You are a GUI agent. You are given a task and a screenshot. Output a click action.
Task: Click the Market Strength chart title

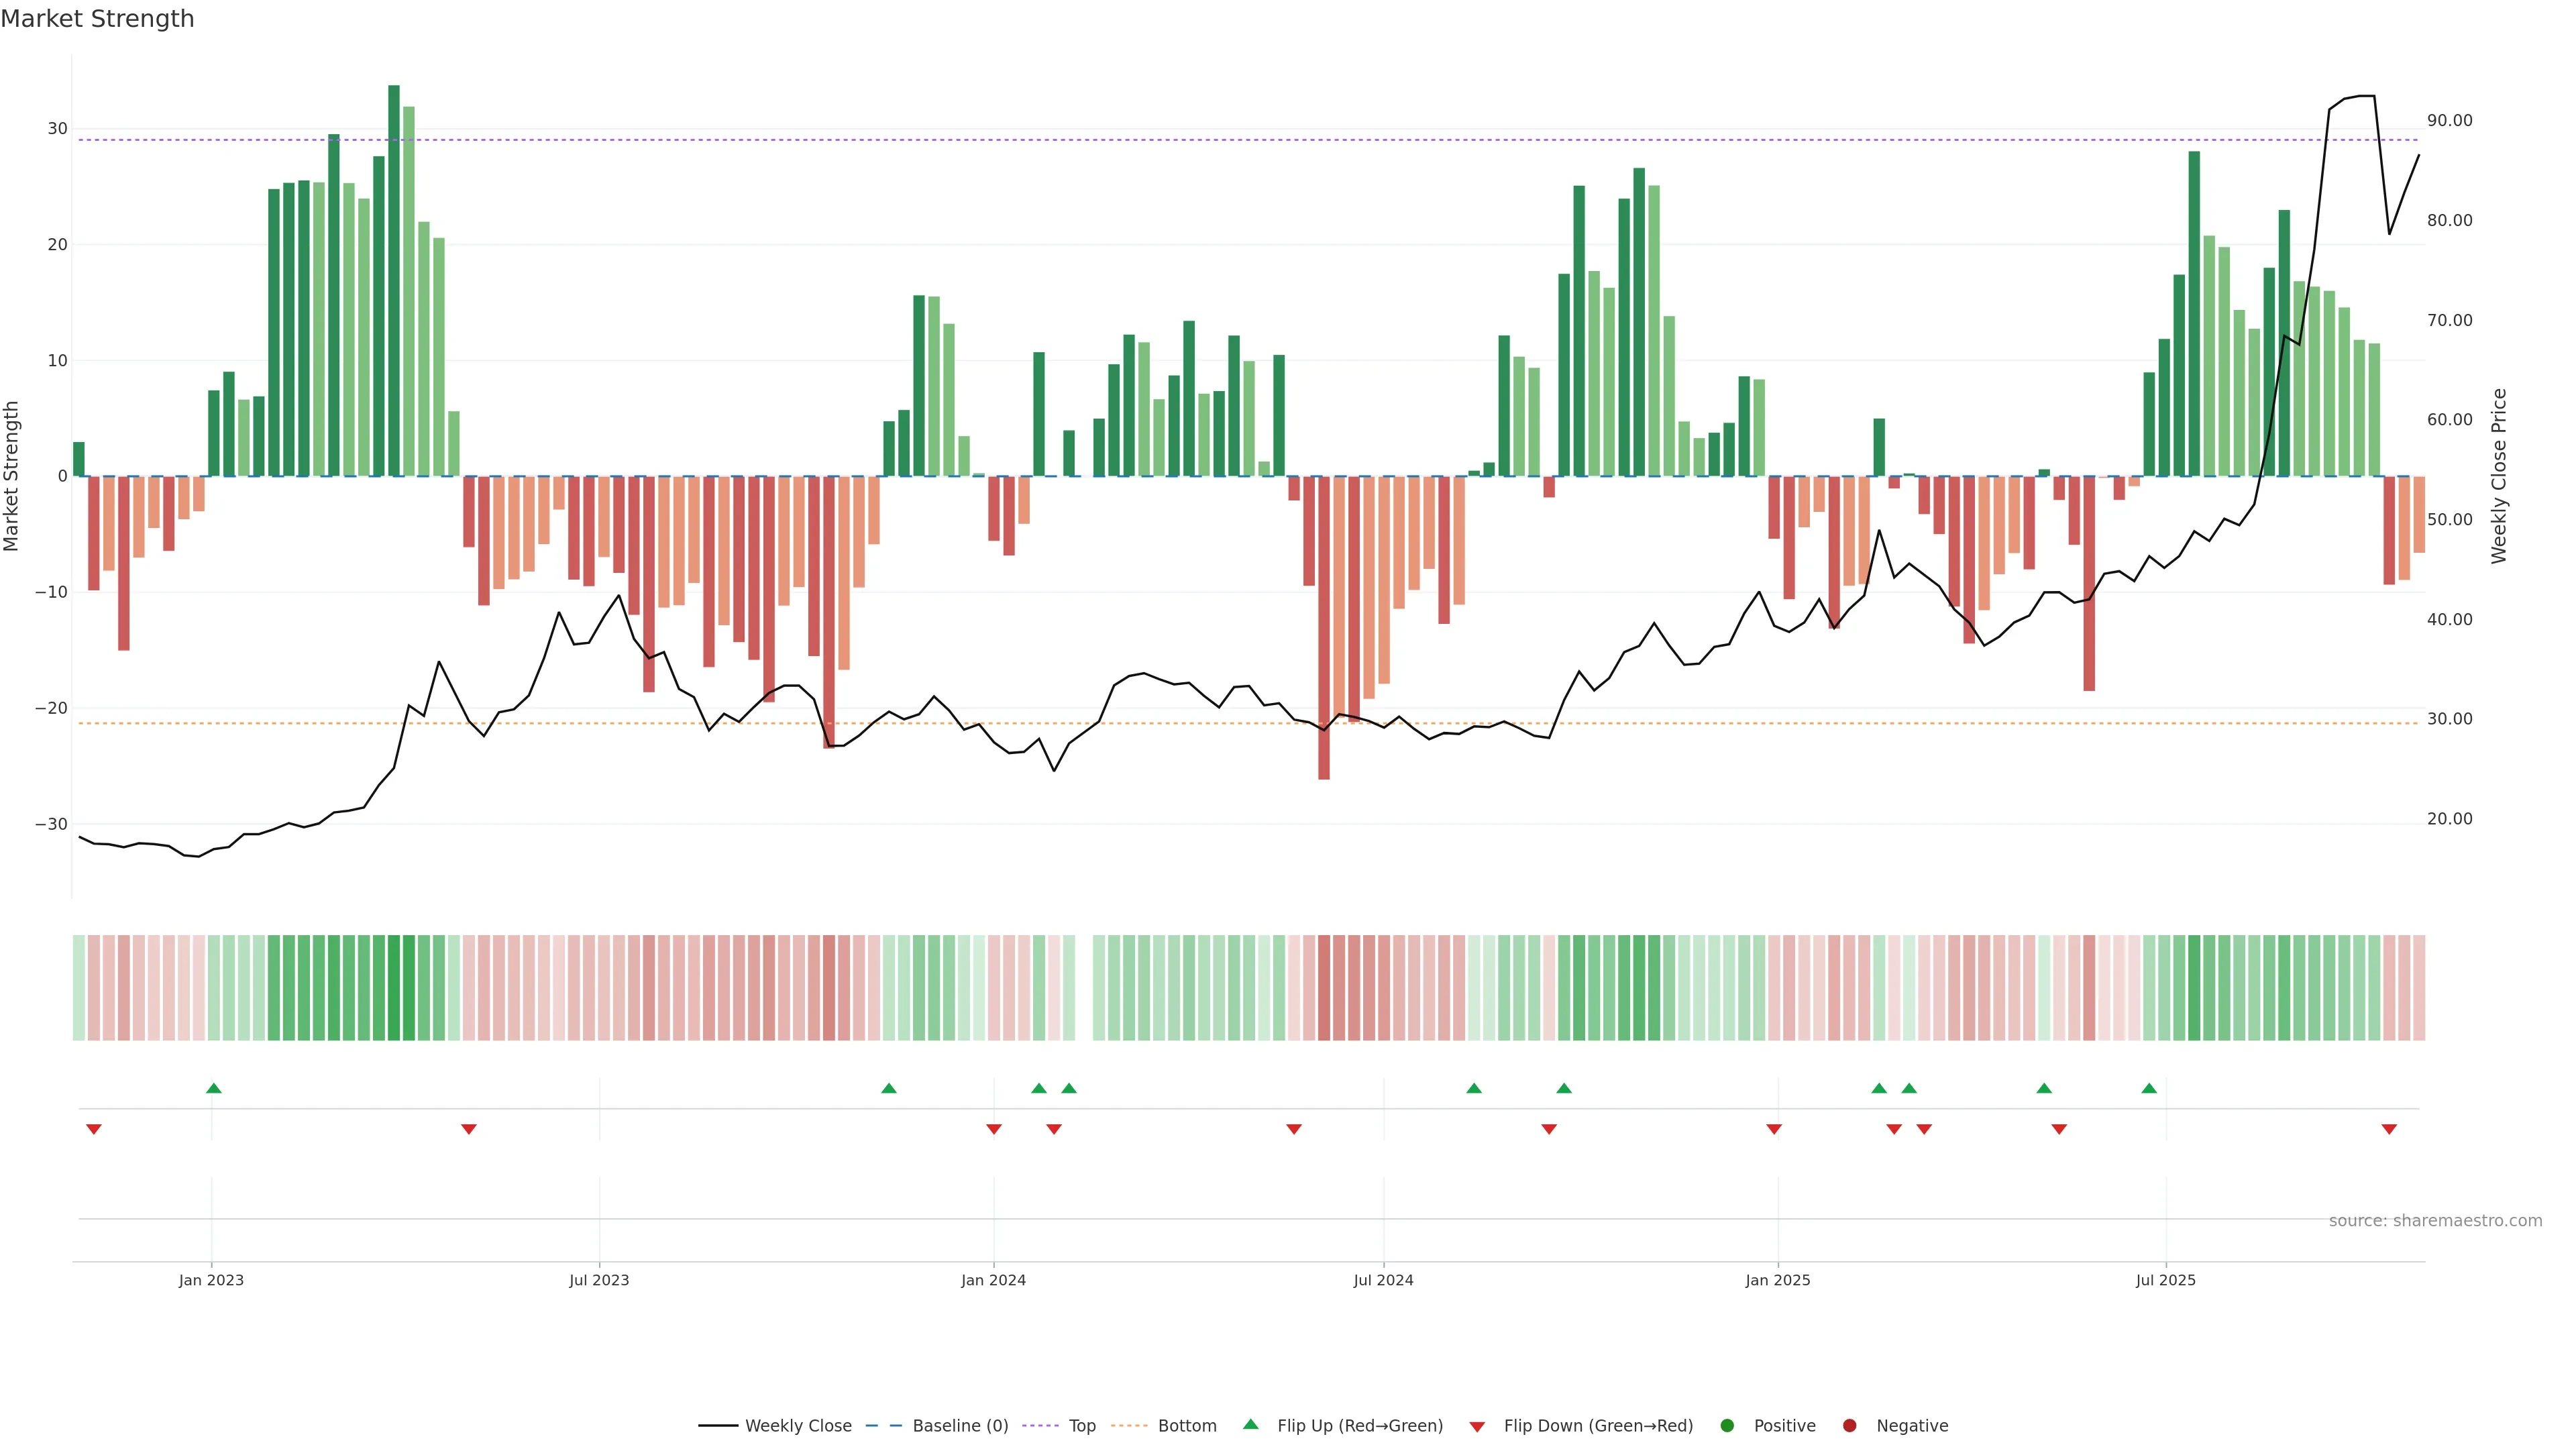pos(97,19)
